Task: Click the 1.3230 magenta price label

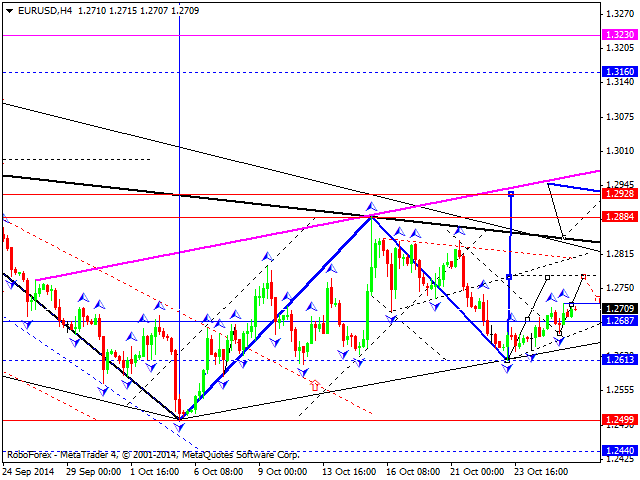Action: click(618, 35)
